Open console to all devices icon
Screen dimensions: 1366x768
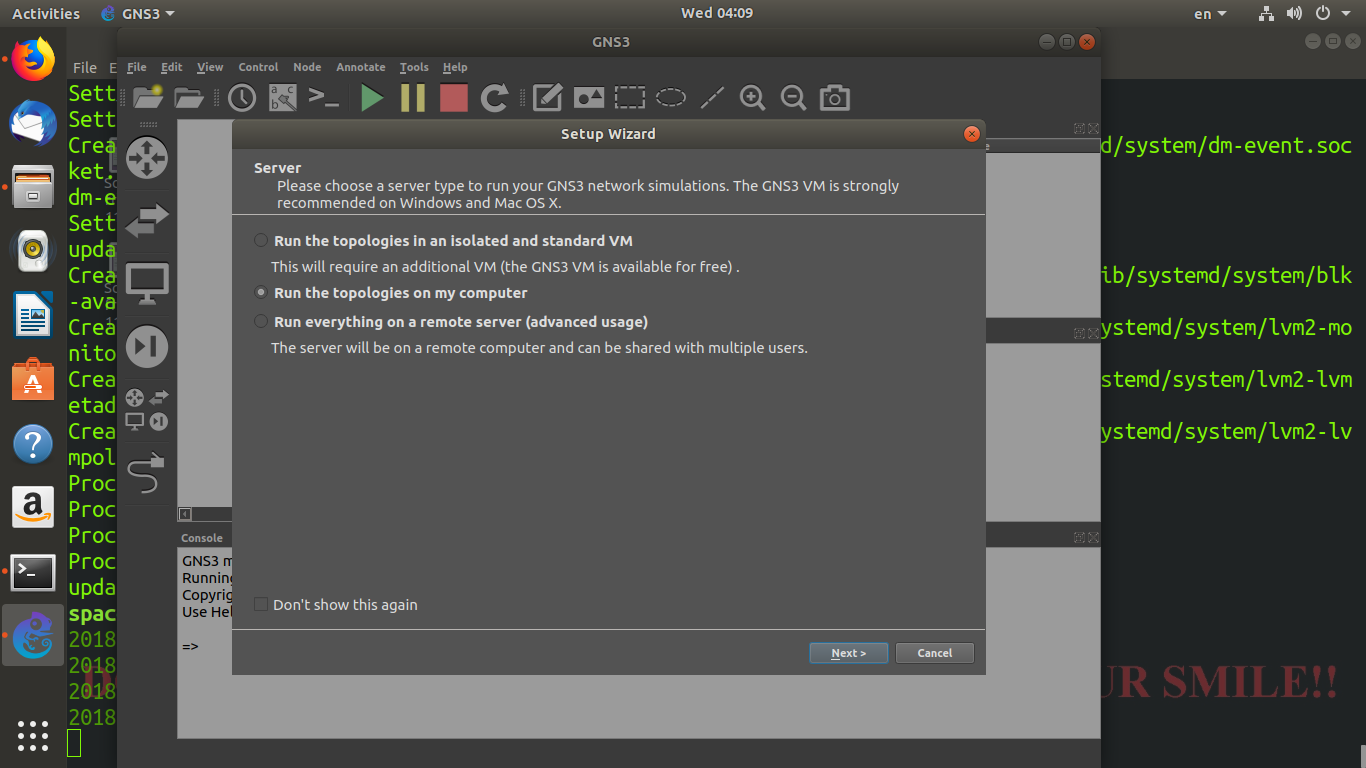[x=324, y=97]
